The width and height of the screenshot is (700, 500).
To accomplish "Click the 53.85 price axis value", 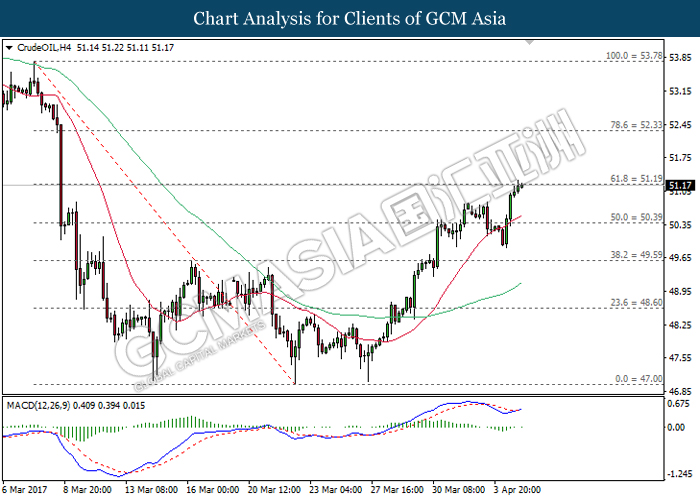I will coord(680,58).
